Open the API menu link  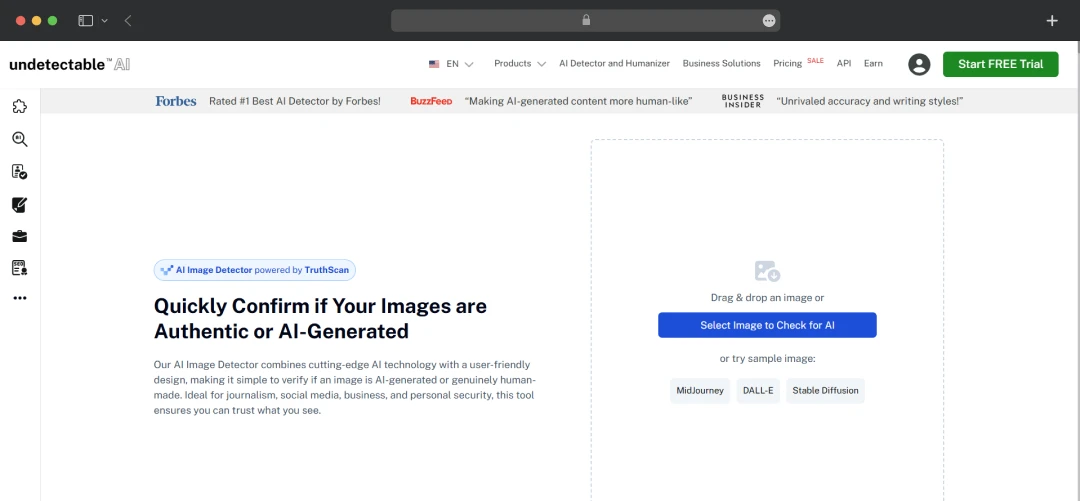coord(844,63)
